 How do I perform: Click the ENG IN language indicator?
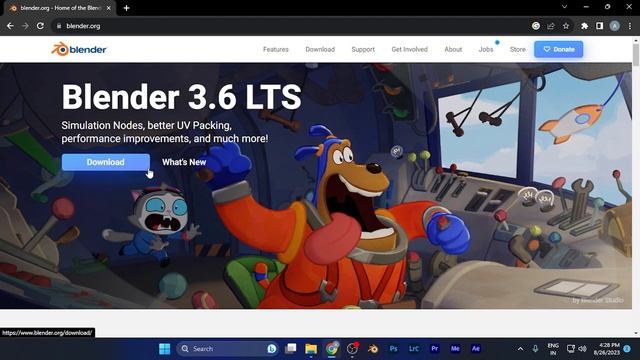553,349
